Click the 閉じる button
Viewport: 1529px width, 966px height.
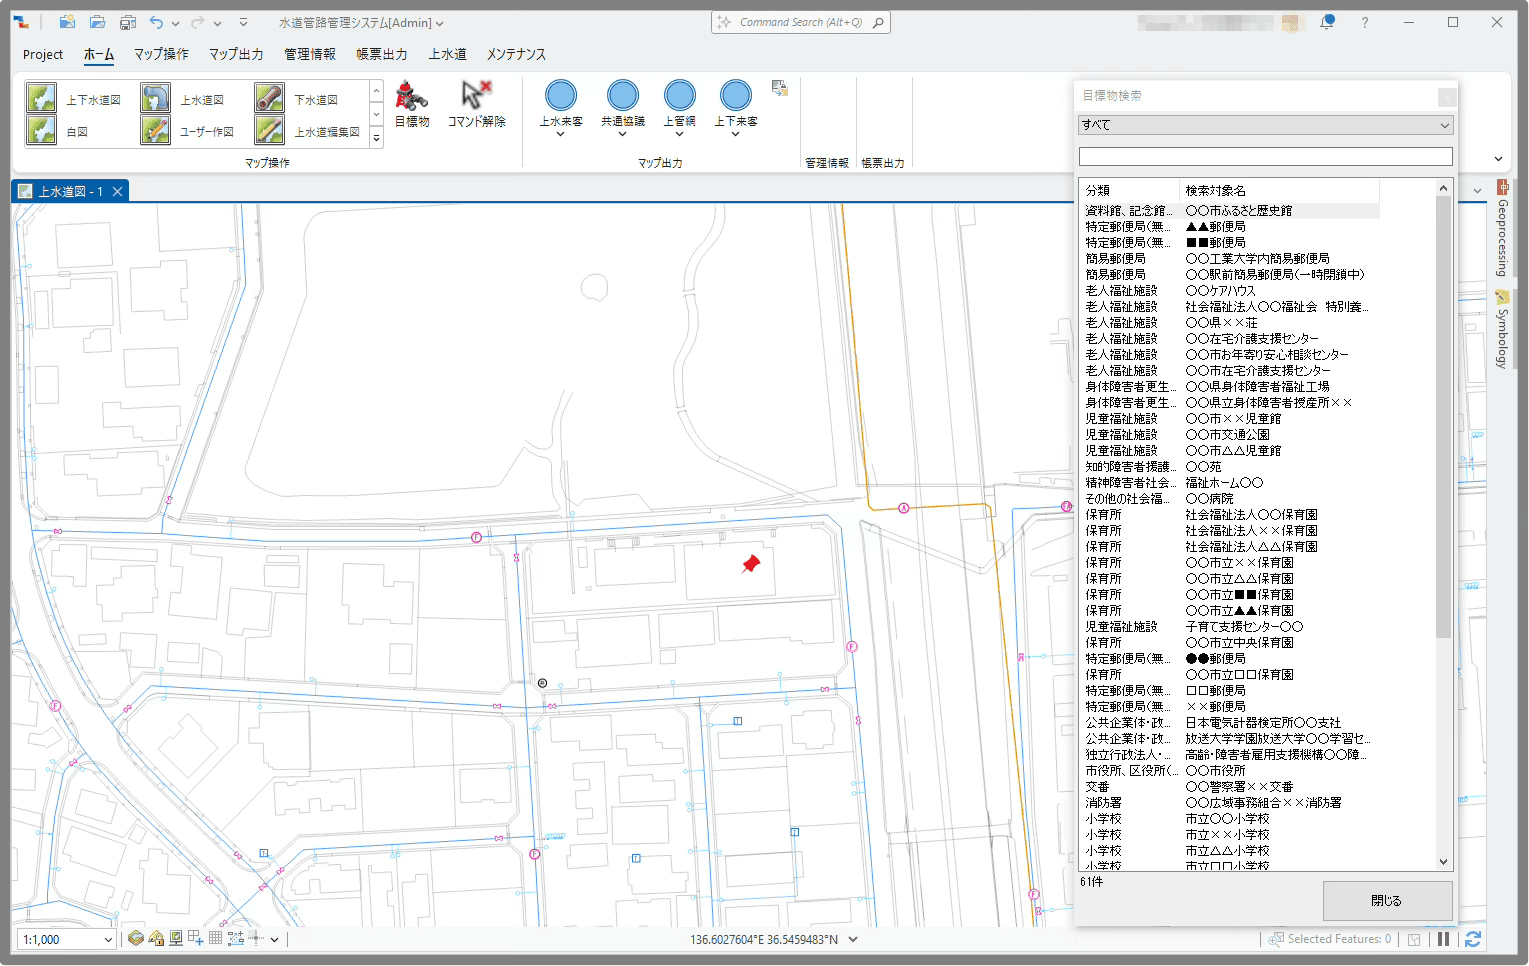pyautogui.click(x=1386, y=900)
